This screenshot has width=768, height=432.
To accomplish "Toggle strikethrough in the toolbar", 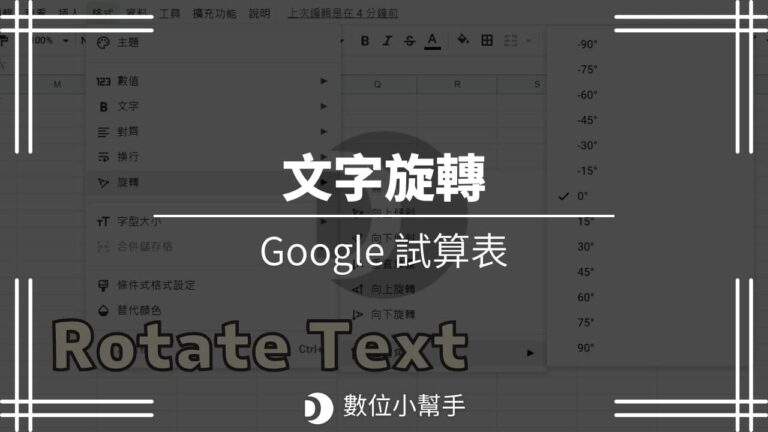I will pos(409,41).
